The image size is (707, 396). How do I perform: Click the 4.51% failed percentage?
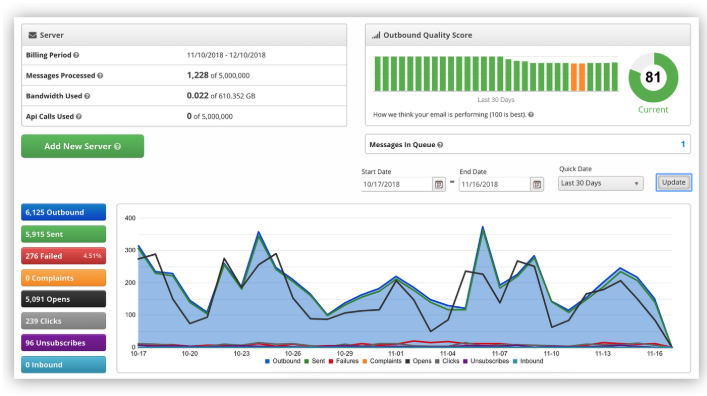click(x=92, y=256)
